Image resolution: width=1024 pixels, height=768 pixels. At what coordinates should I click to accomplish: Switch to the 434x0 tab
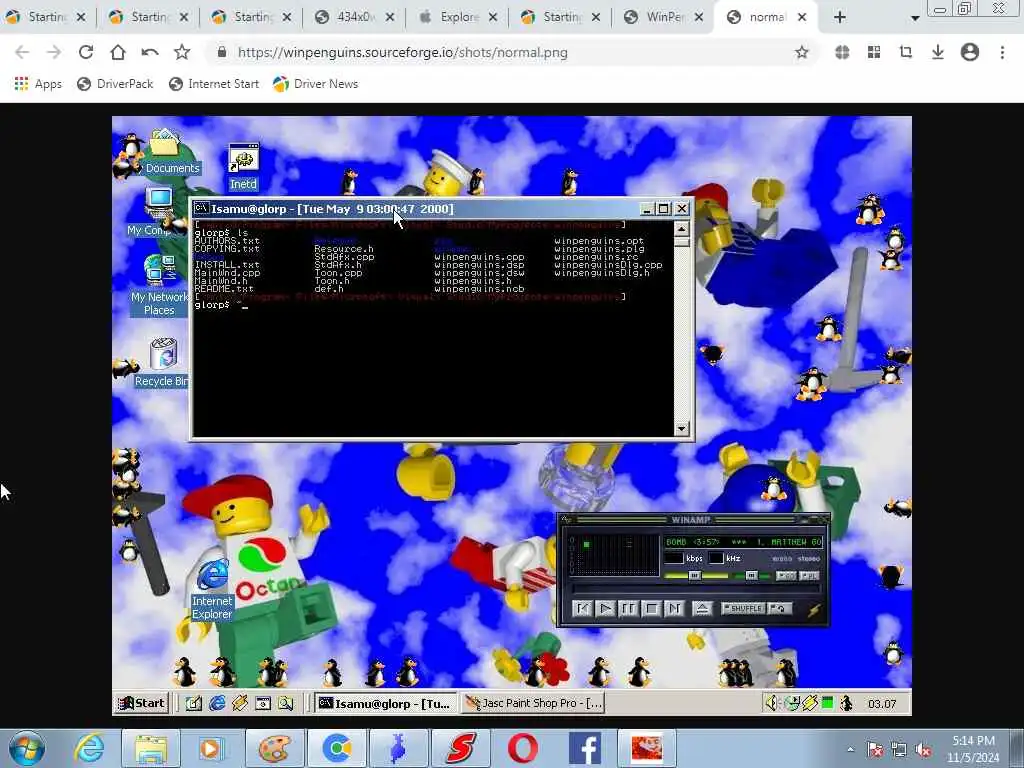[355, 17]
